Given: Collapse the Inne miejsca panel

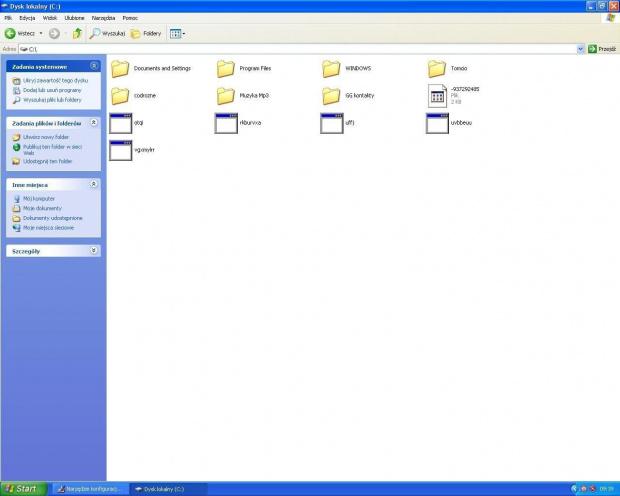Looking at the screenshot, I should pyautogui.click(x=94, y=184).
